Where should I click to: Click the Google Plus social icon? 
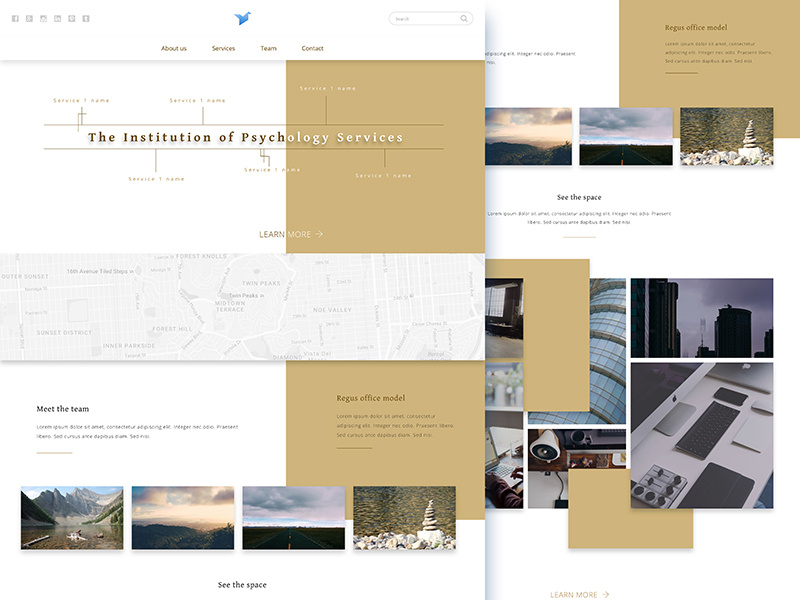click(x=29, y=18)
